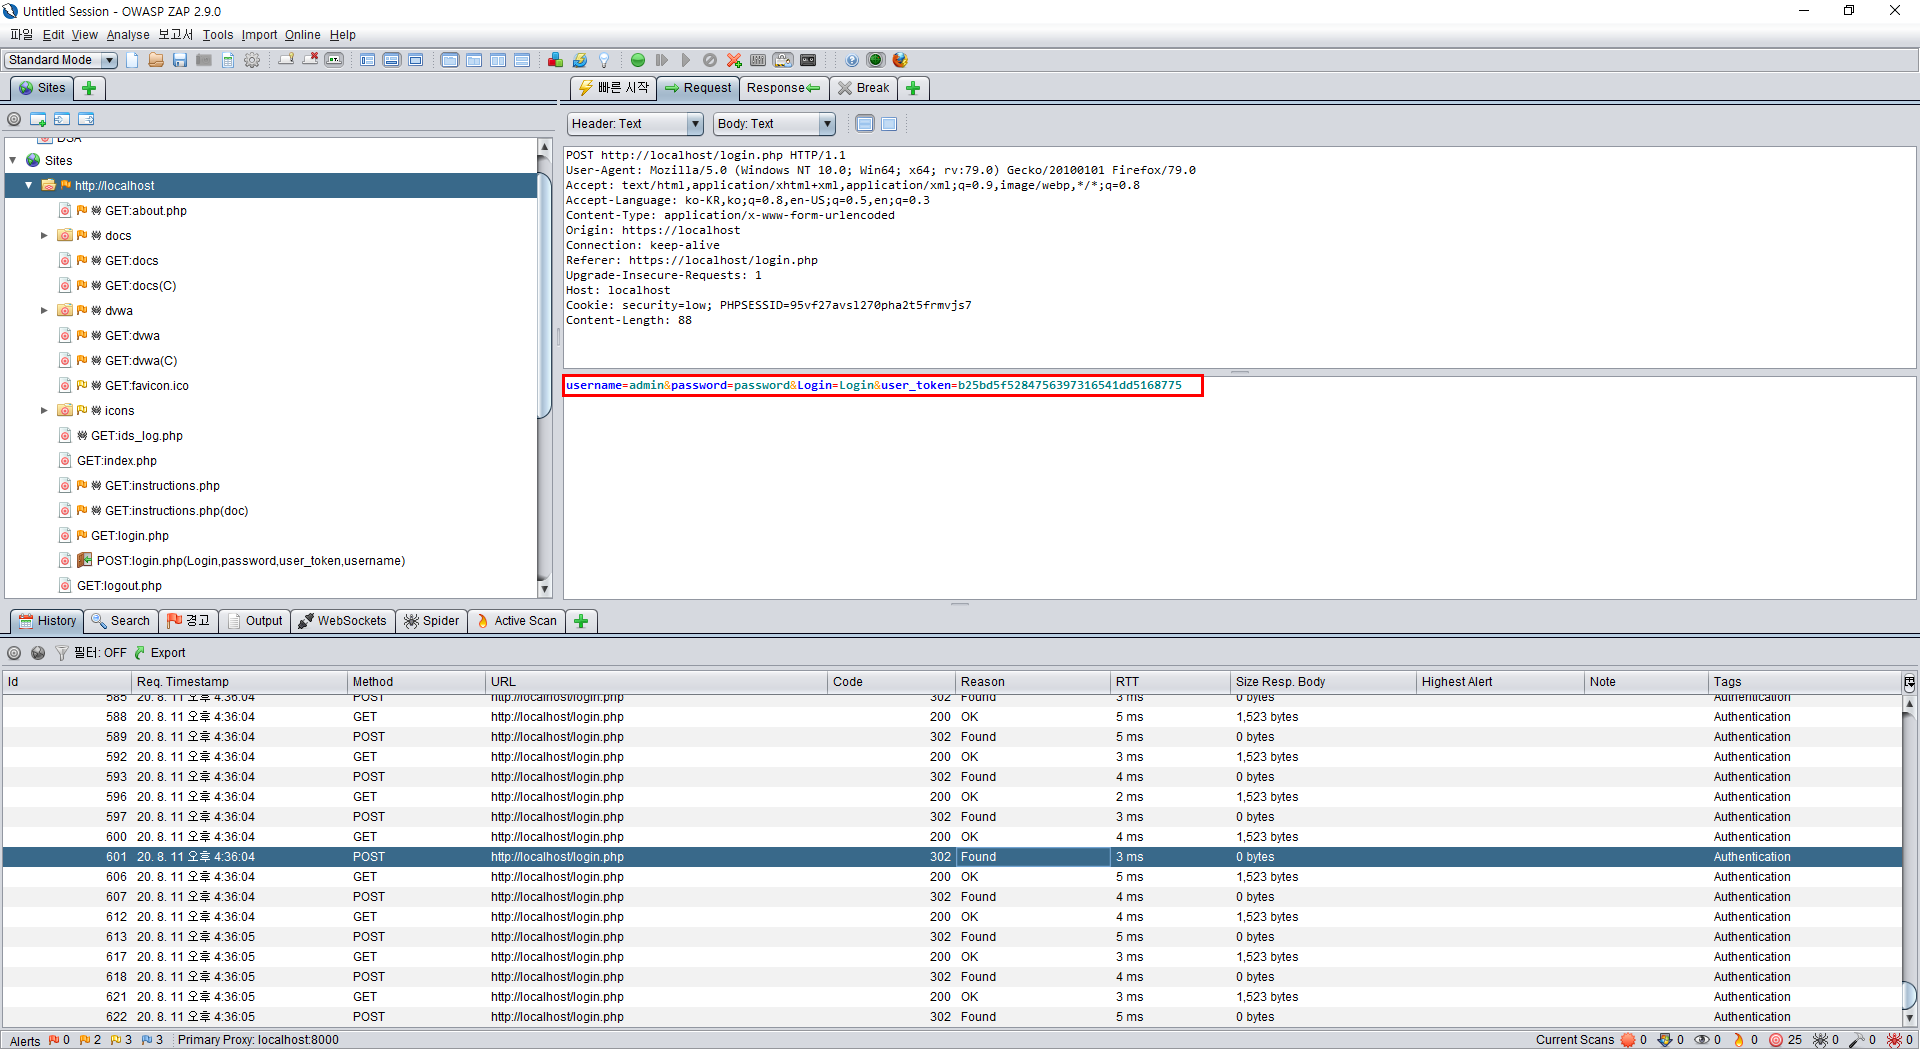
Task: Click the POST request body text area
Action: (1239, 487)
